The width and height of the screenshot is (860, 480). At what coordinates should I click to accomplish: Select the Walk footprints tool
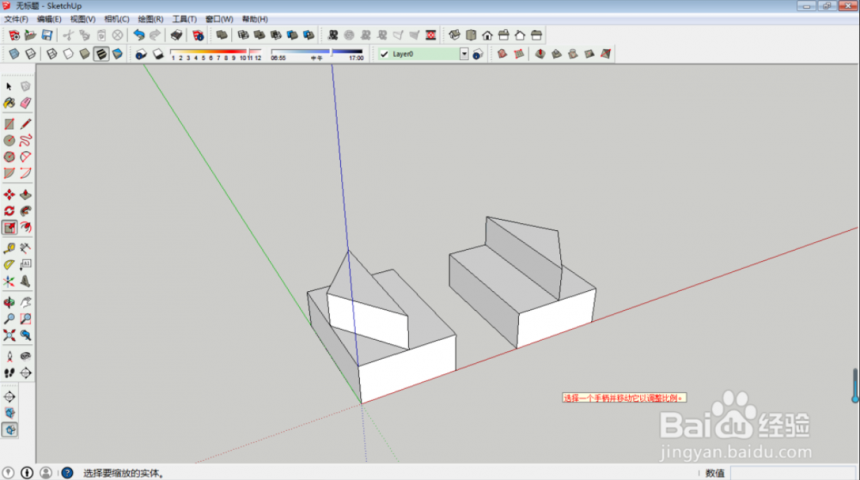point(9,373)
